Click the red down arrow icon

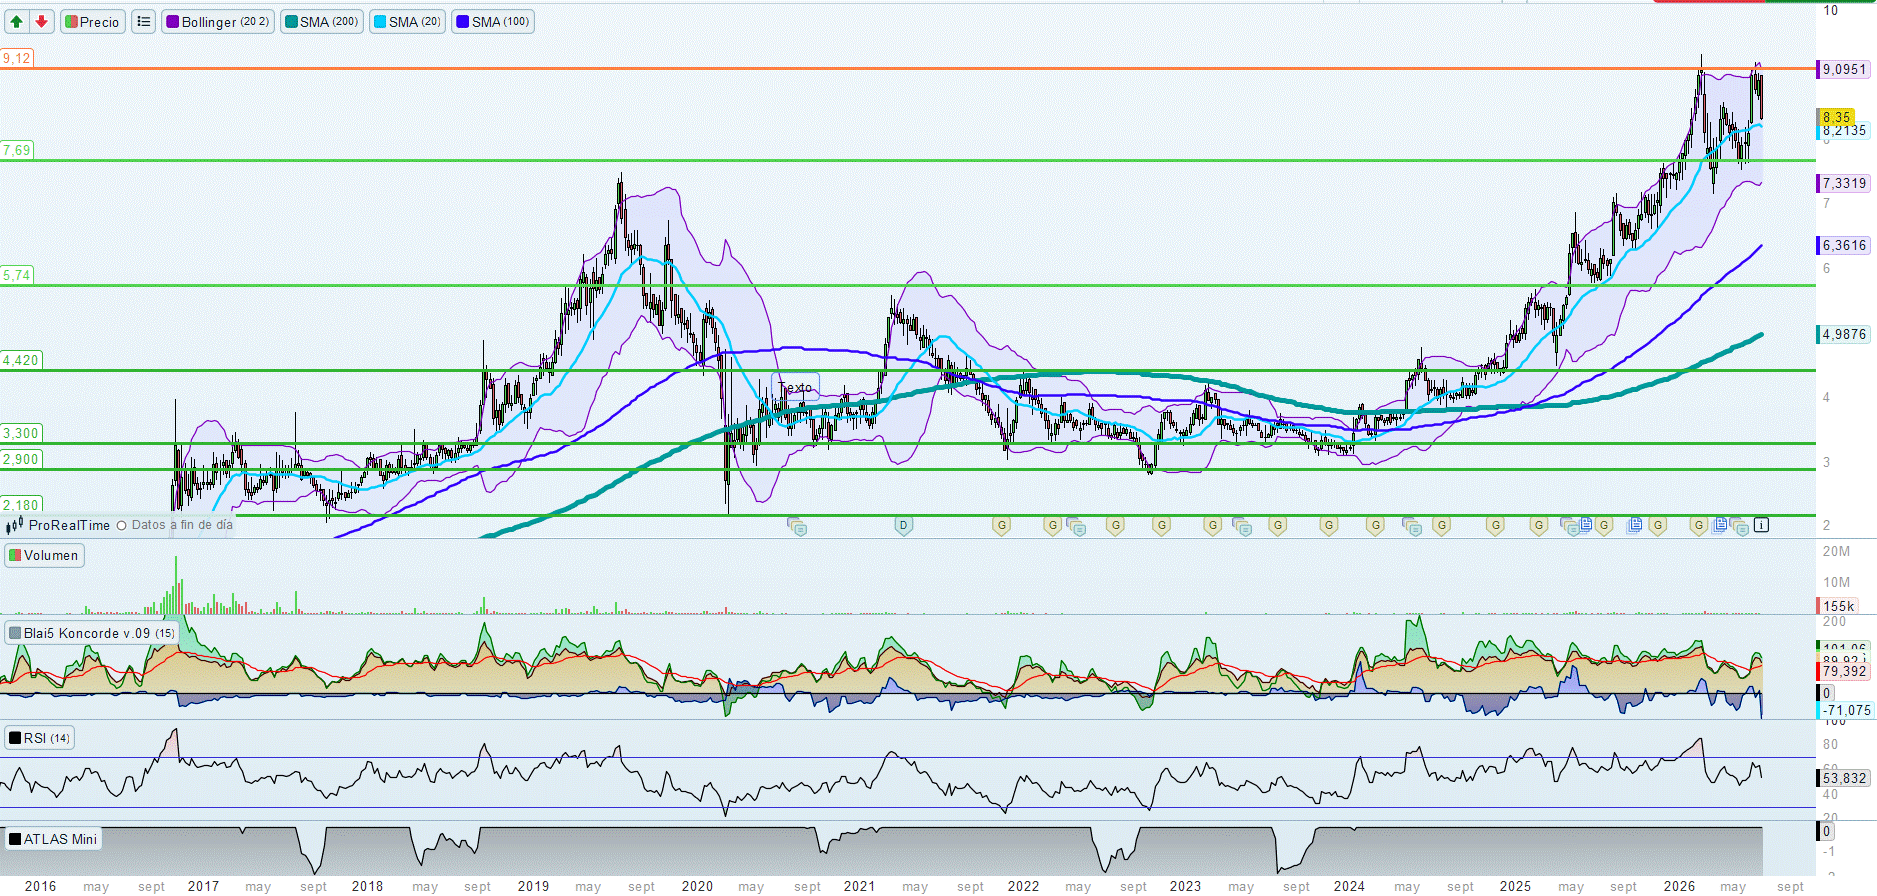(41, 22)
